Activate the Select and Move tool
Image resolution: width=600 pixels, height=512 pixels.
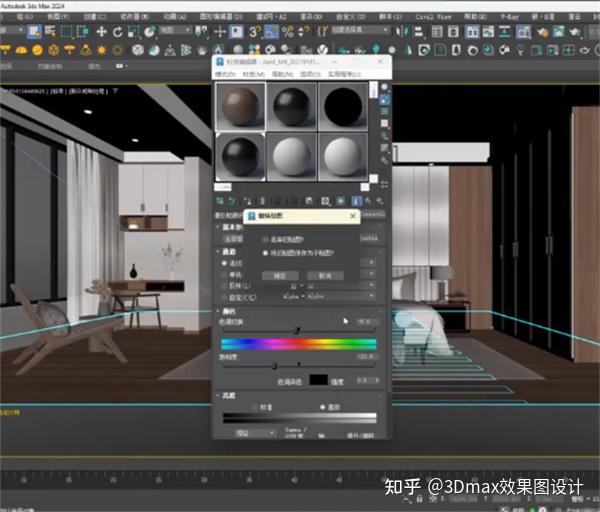coord(101,31)
